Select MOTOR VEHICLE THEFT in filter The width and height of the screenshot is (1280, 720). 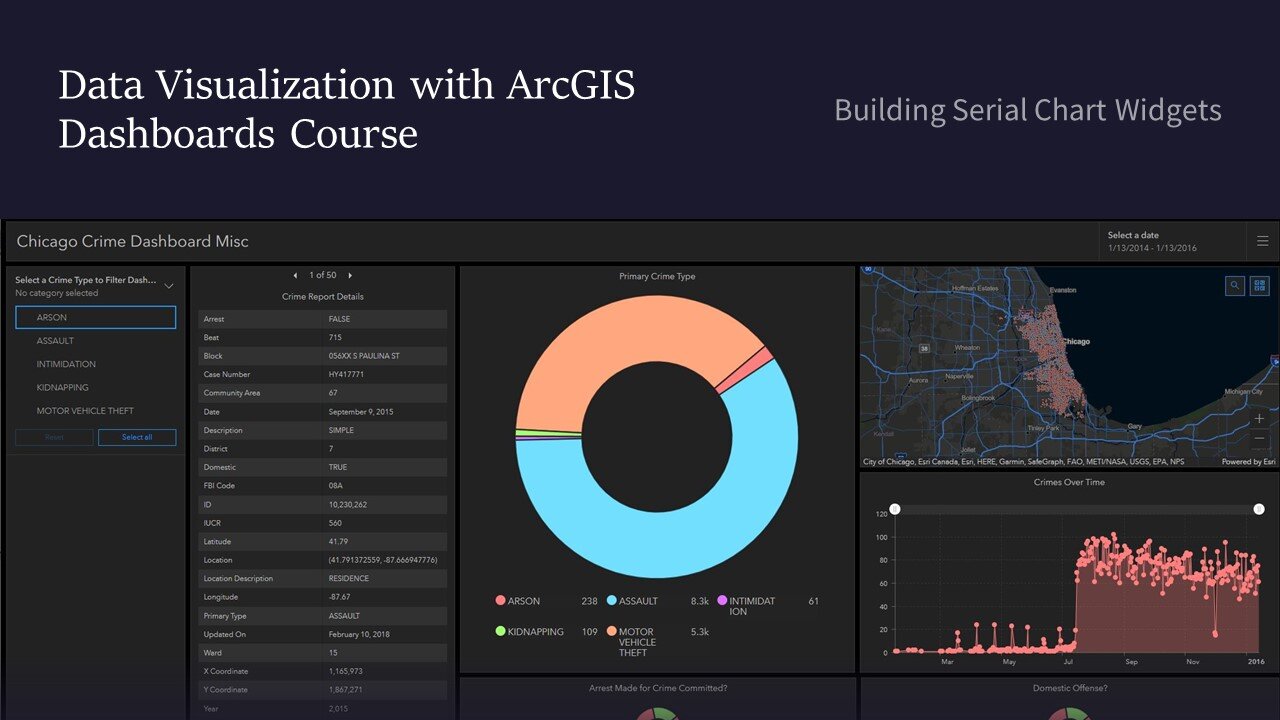coord(96,411)
